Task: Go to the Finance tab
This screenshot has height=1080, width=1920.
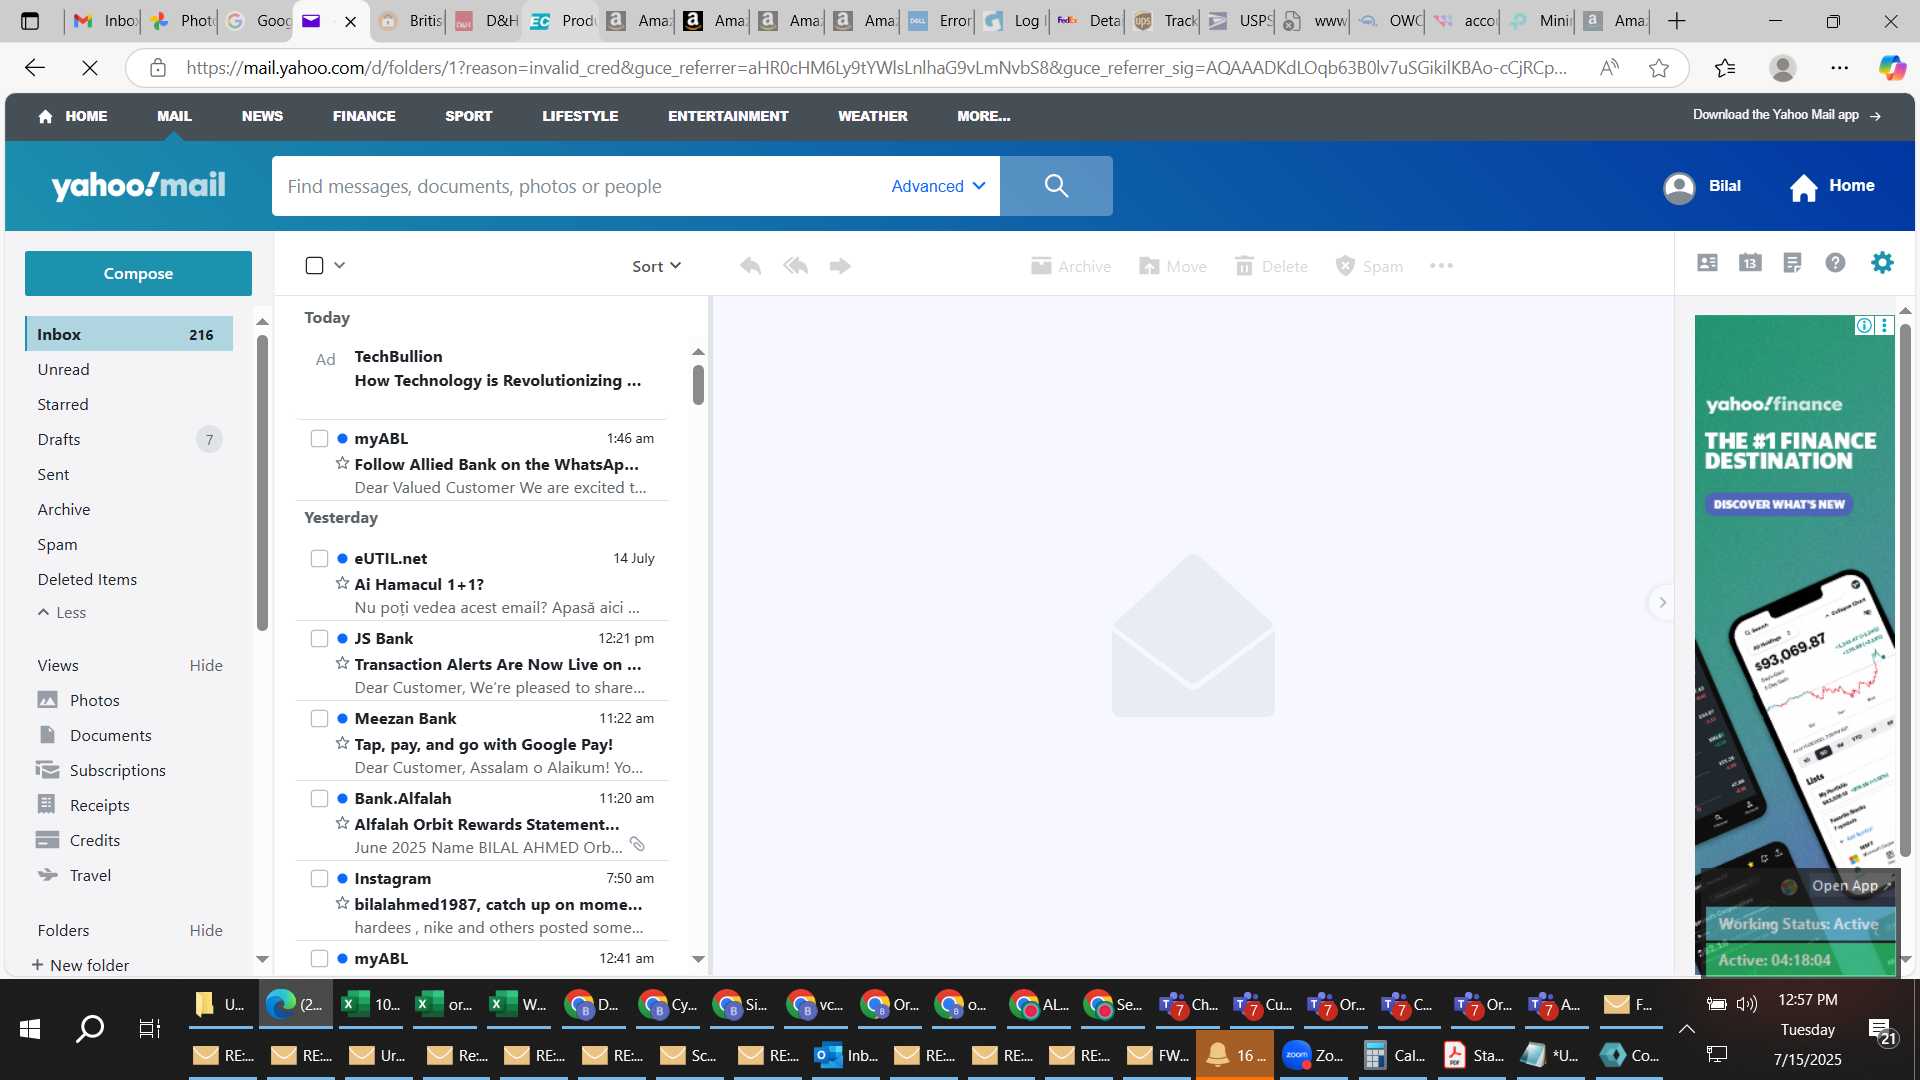Action: point(364,116)
